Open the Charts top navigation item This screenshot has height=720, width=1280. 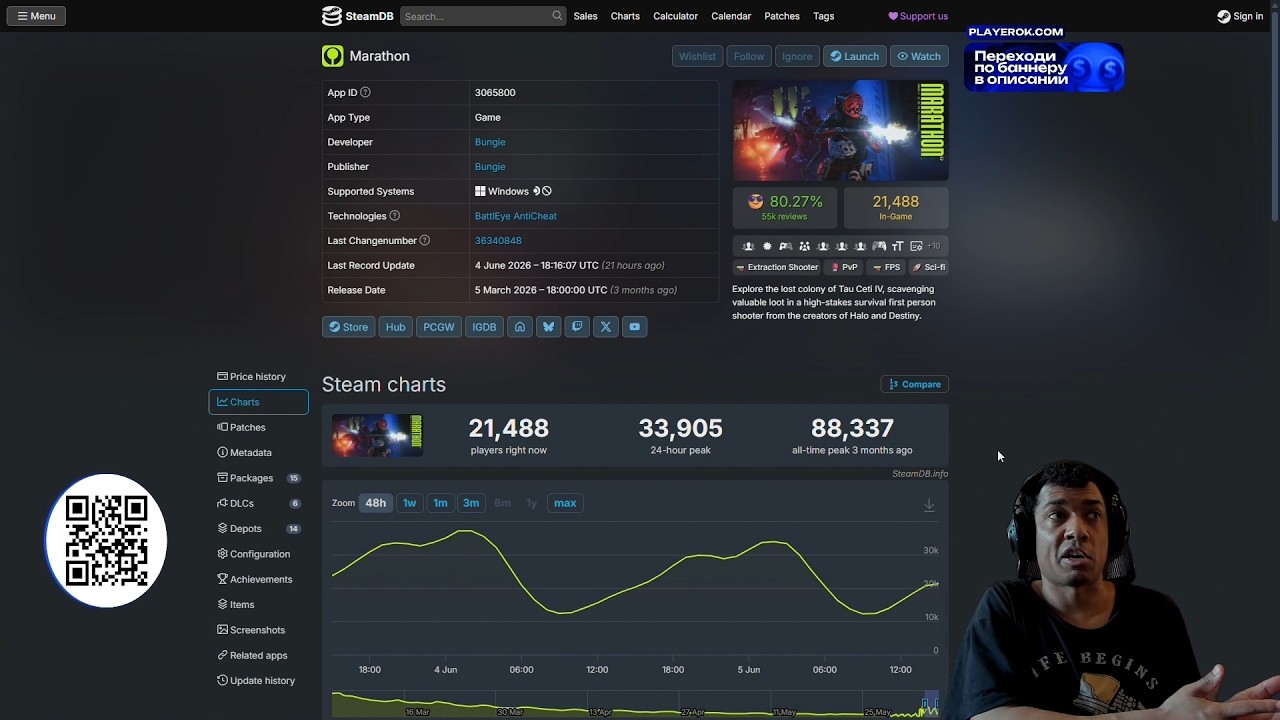click(625, 16)
